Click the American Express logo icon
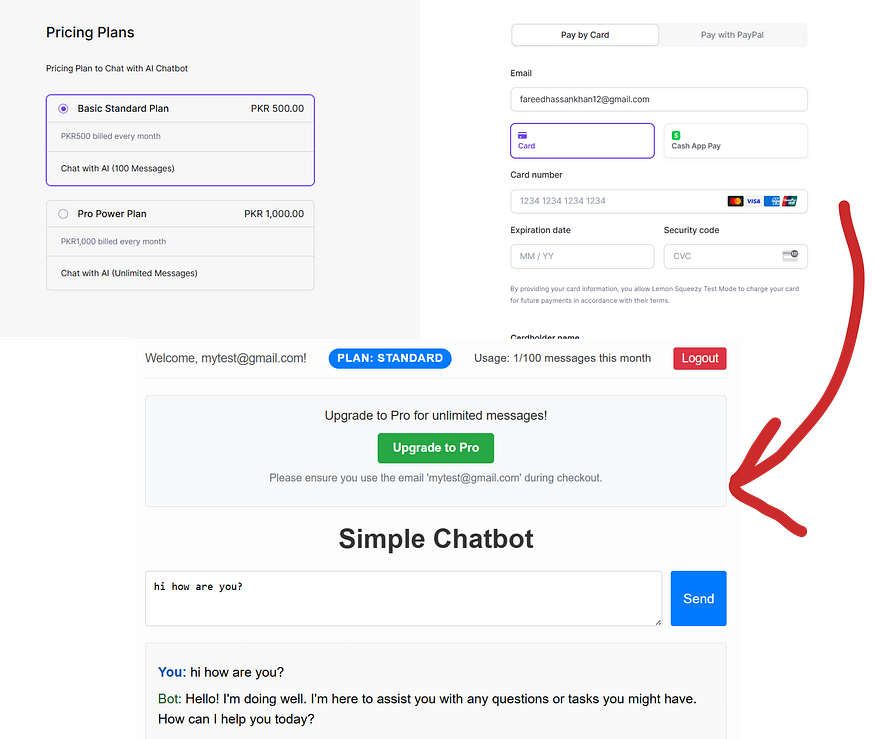Screen dimensions: 875x739 772,201
